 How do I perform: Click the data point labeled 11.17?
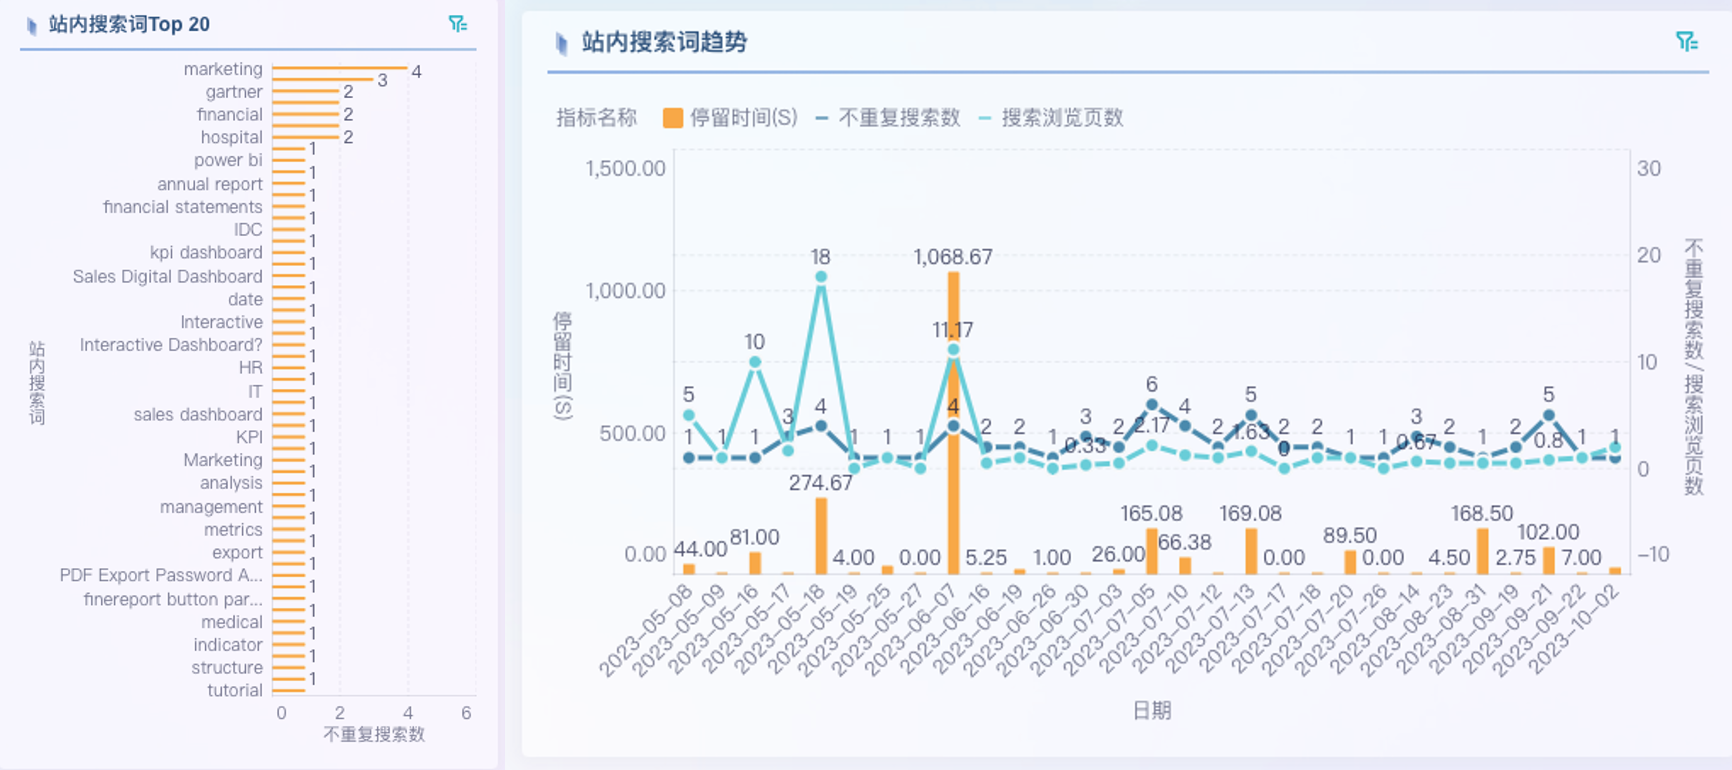click(x=953, y=350)
